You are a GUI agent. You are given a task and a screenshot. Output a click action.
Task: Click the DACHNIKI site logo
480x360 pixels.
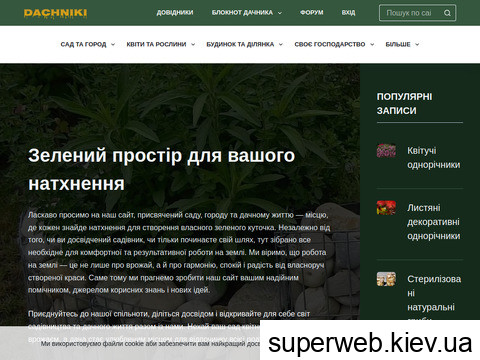[x=55, y=13]
